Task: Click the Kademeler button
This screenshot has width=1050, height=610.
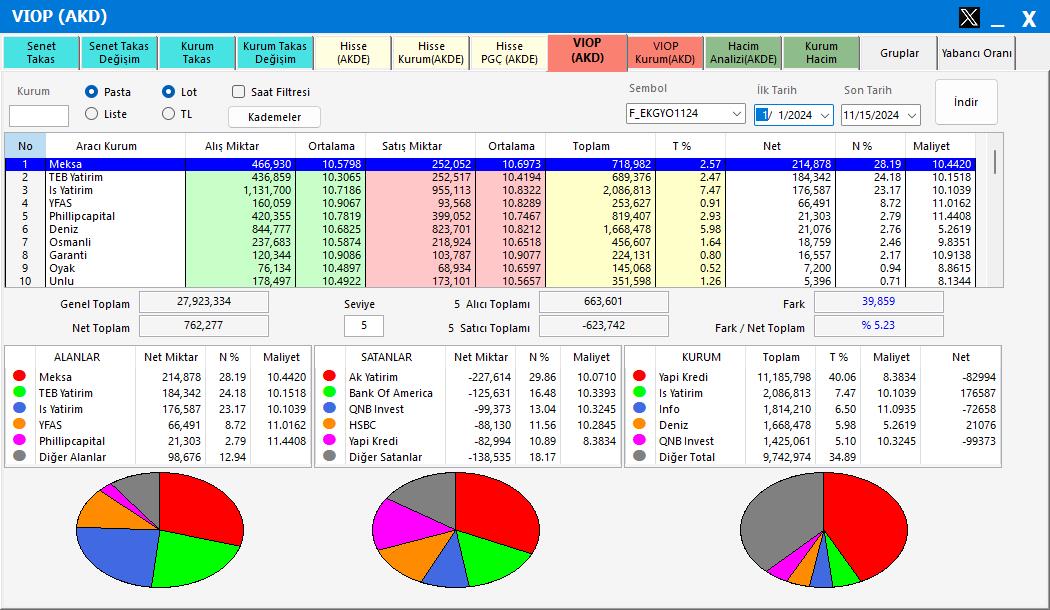Action: tap(274, 117)
